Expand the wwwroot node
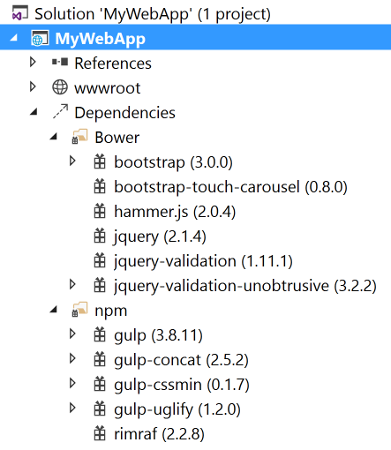 coord(33,87)
